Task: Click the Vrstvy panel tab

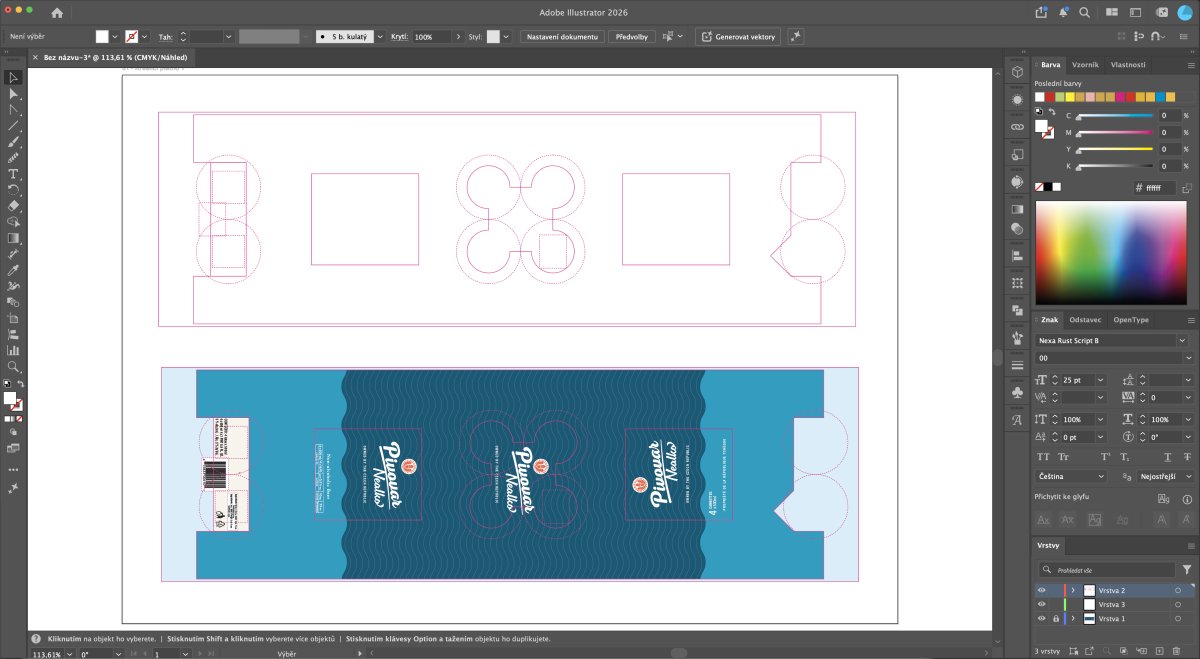Action: point(1048,545)
